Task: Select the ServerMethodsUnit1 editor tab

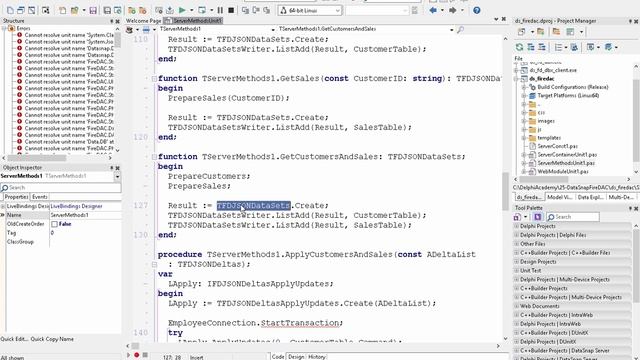Action: pos(193,21)
